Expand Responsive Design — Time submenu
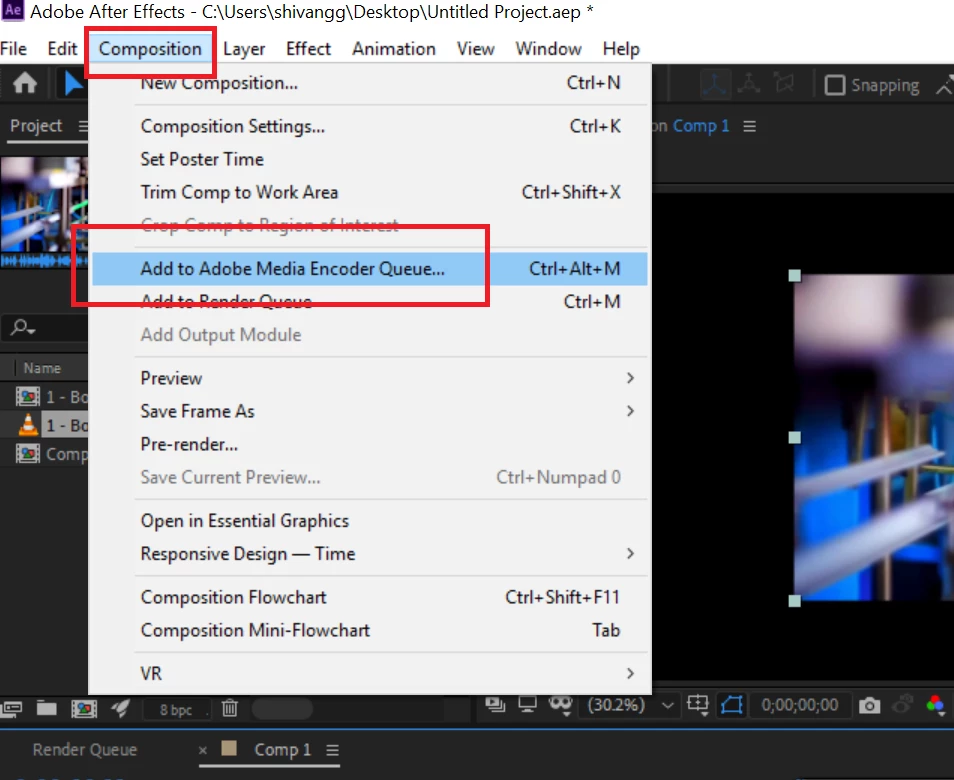This screenshot has width=954, height=780. click(x=630, y=554)
